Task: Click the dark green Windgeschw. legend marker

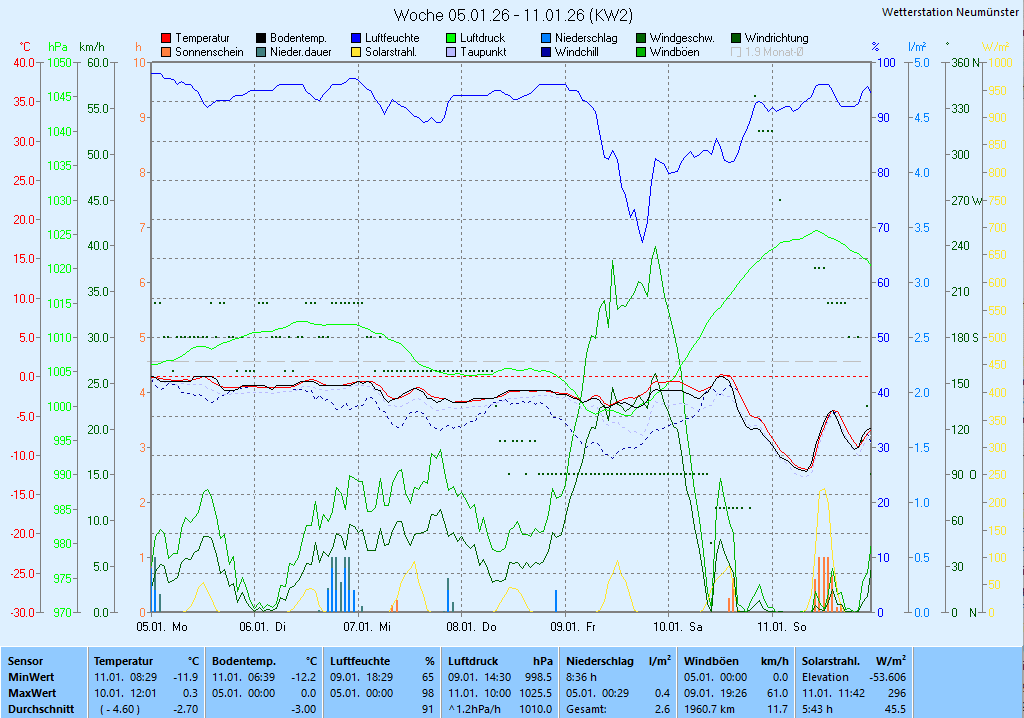Action: click(641, 38)
